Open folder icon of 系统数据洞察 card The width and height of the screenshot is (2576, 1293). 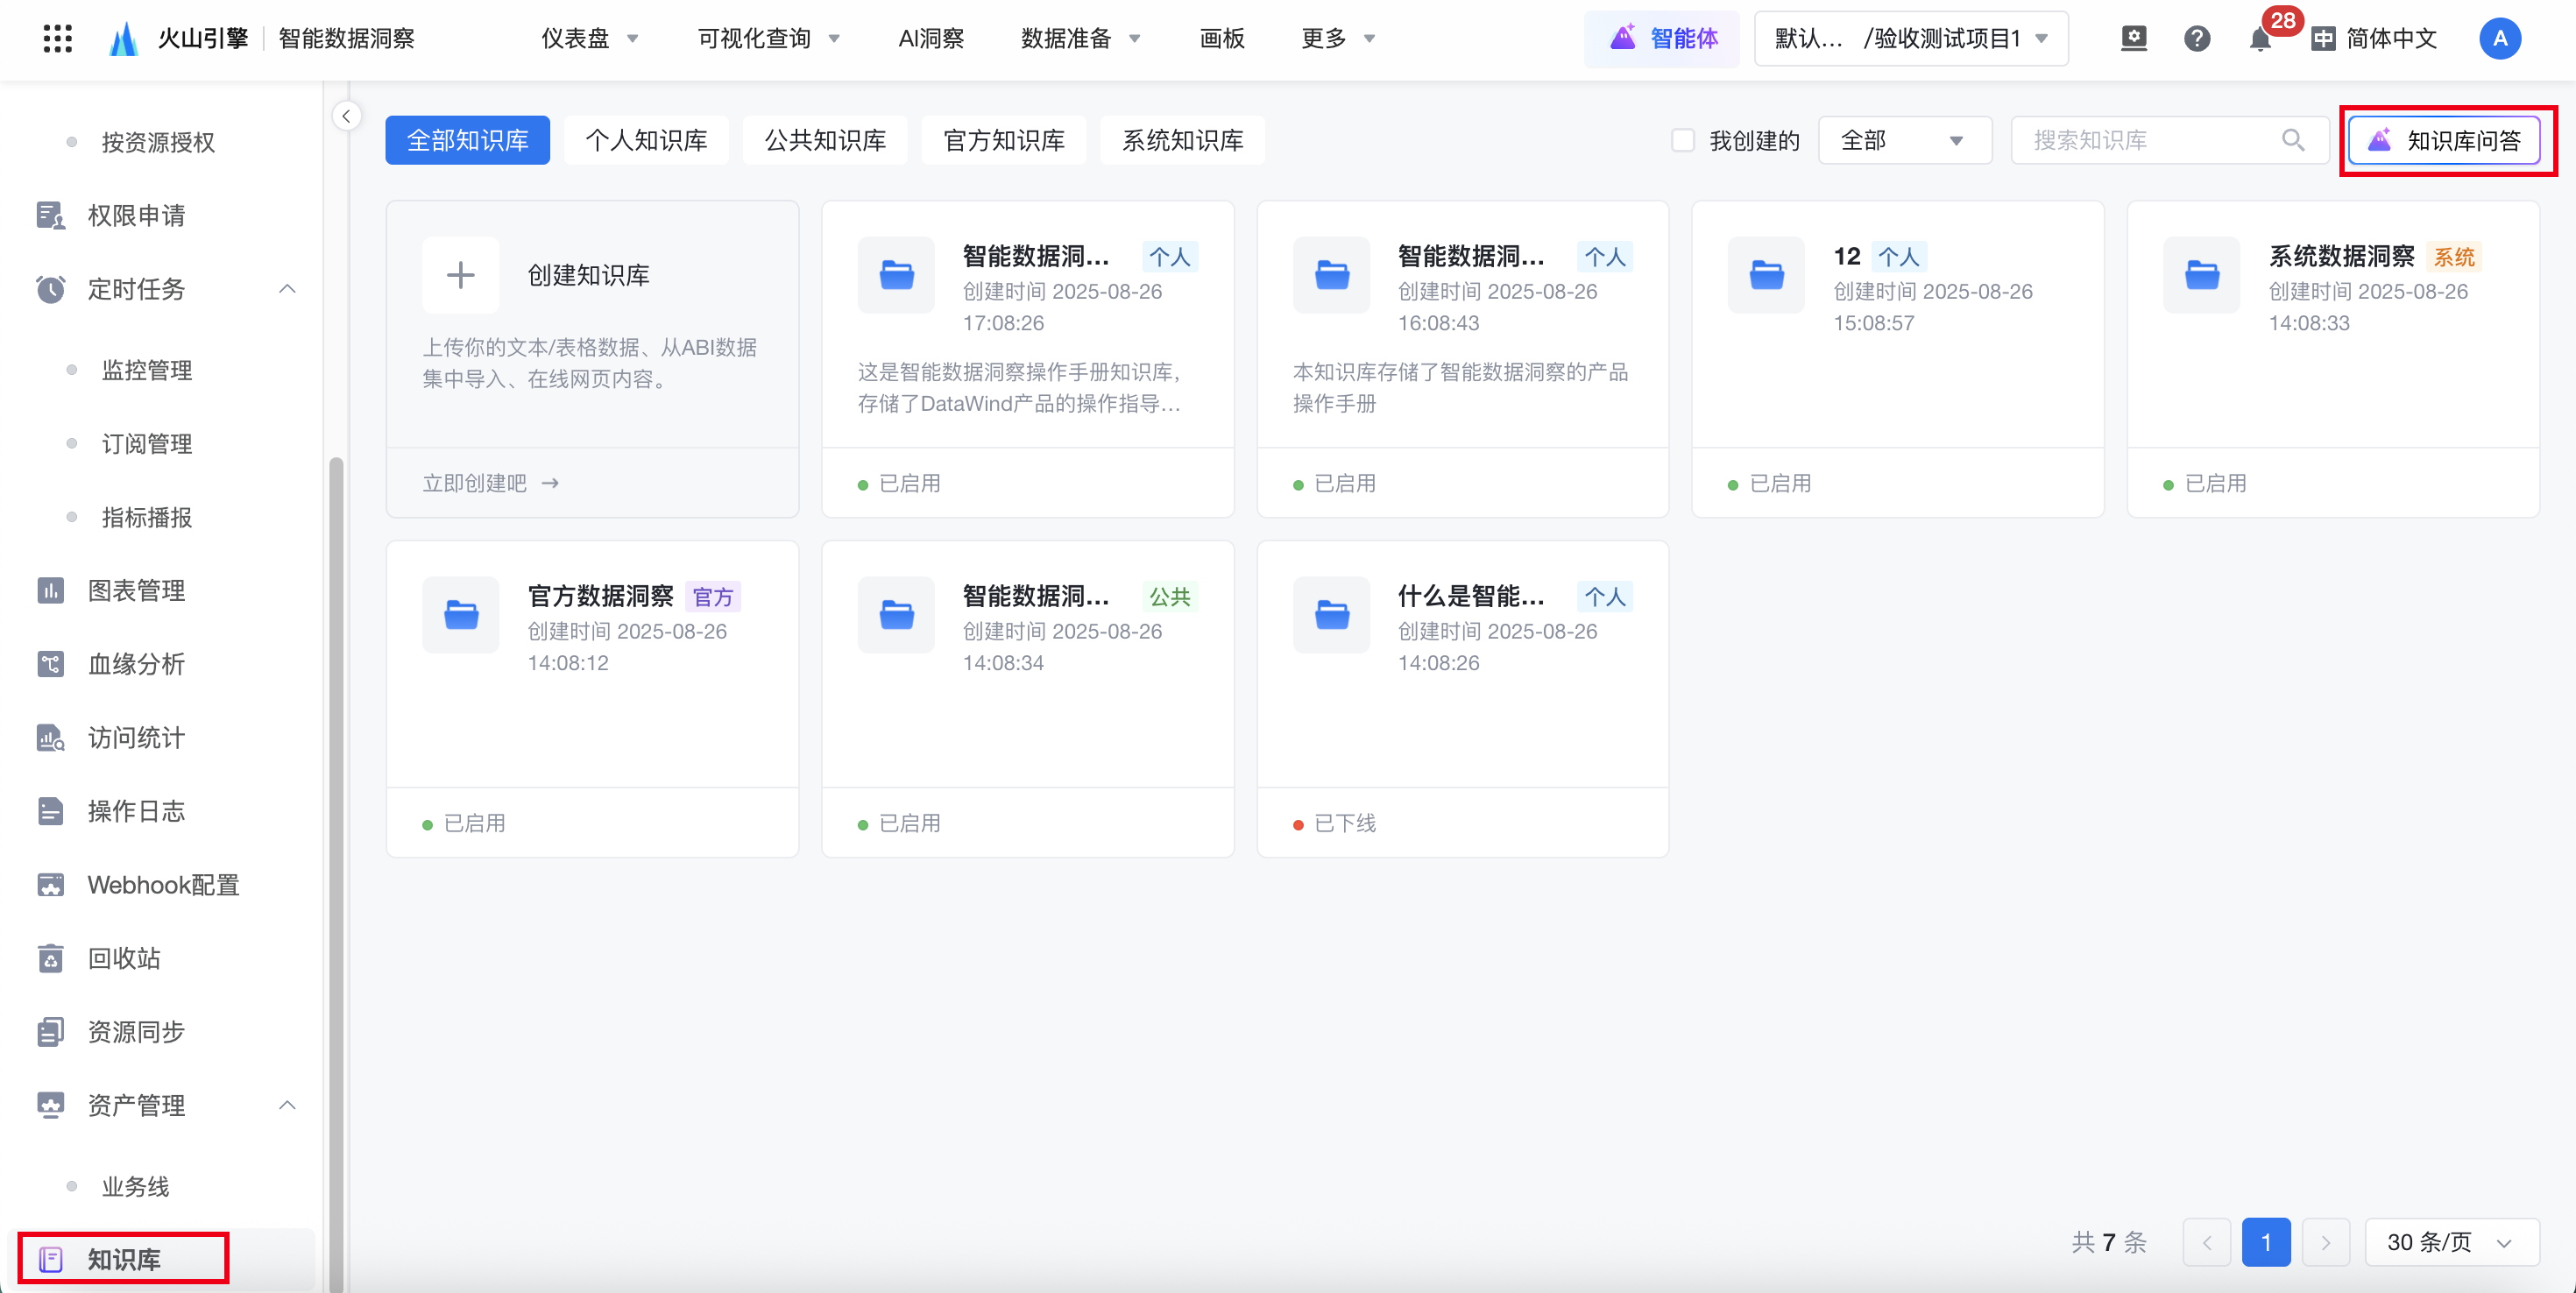2202,275
